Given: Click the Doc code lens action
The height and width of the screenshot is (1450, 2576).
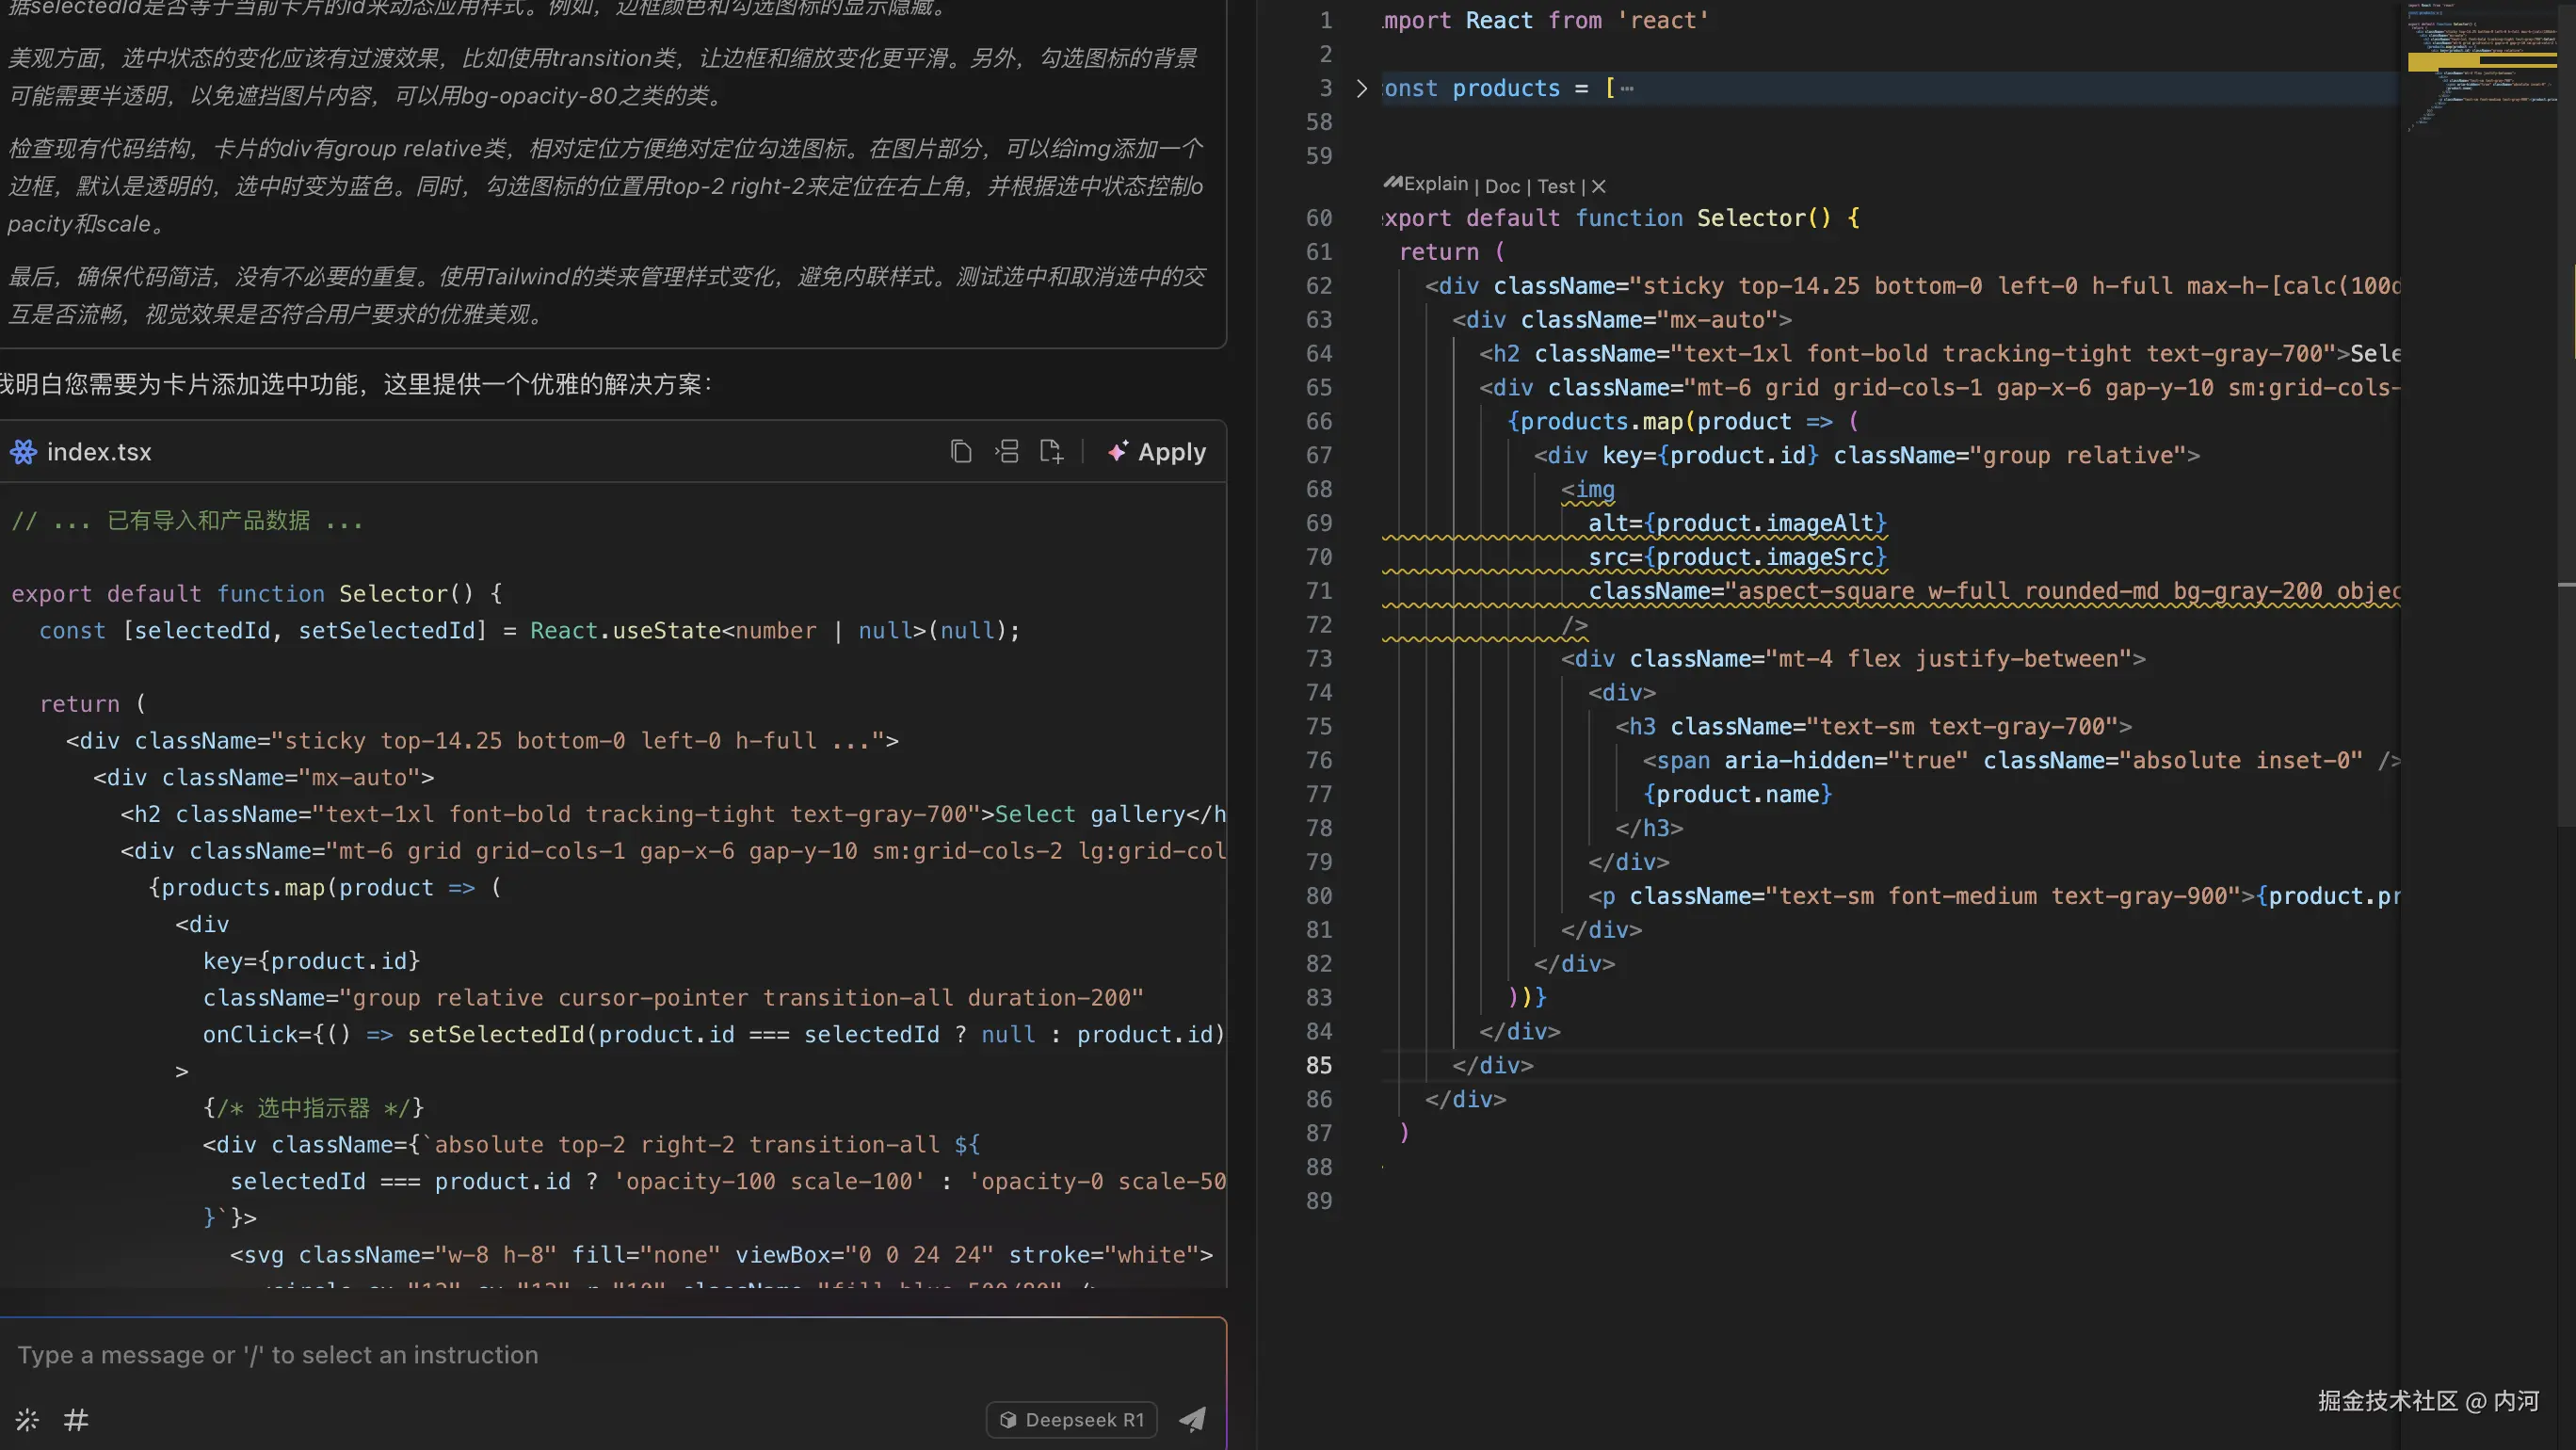Looking at the screenshot, I should tap(1501, 186).
